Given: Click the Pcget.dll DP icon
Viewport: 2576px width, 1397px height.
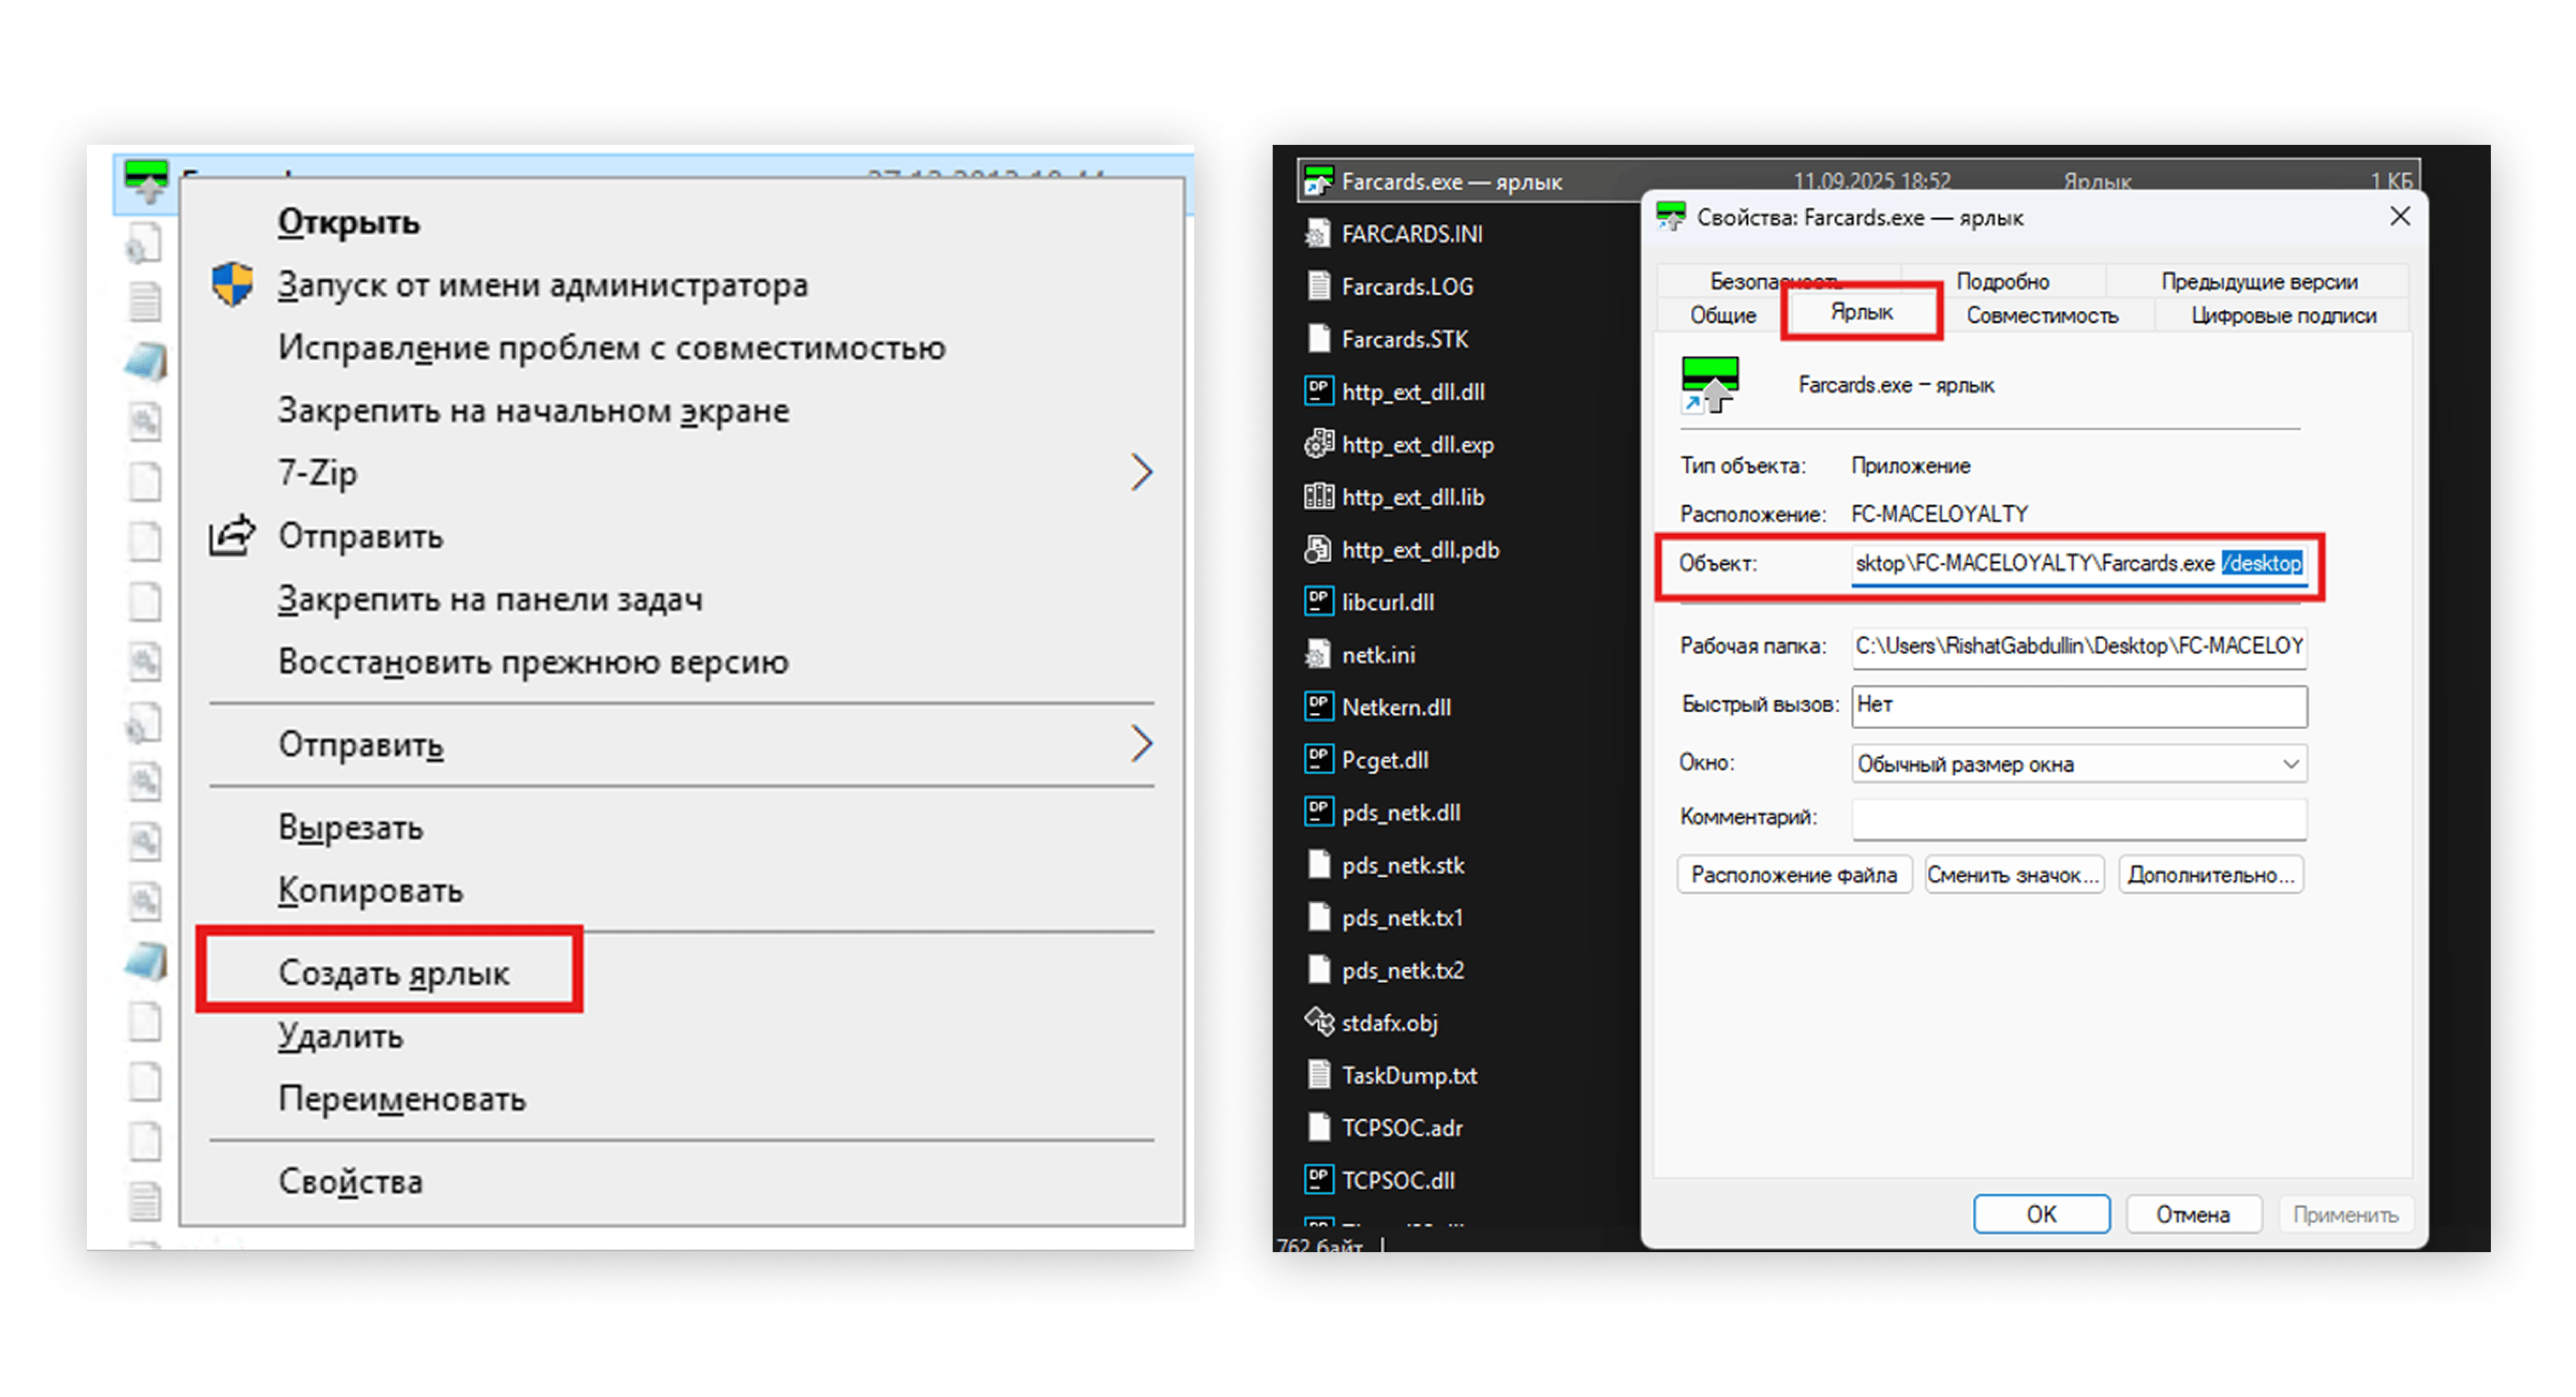Looking at the screenshot, I should pos(1319,759).
